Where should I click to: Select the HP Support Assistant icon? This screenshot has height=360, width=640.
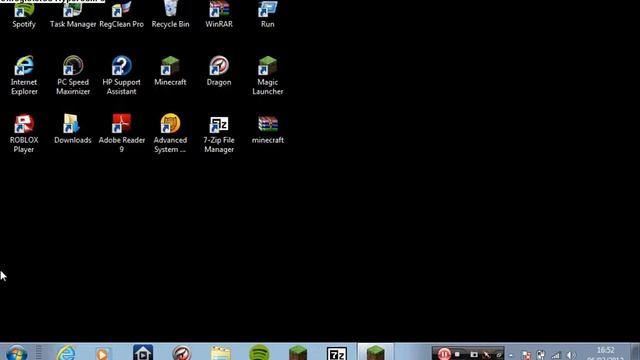point(121,76)
